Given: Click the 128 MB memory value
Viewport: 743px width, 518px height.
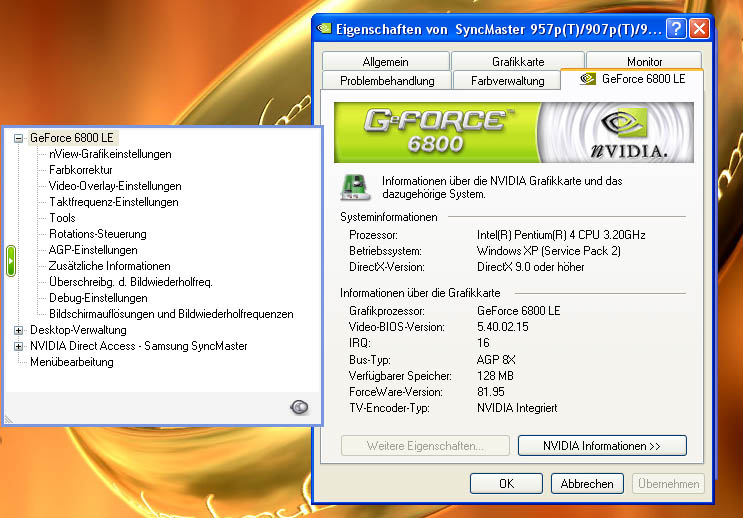Looking at the screenshot, I should 495,376.
